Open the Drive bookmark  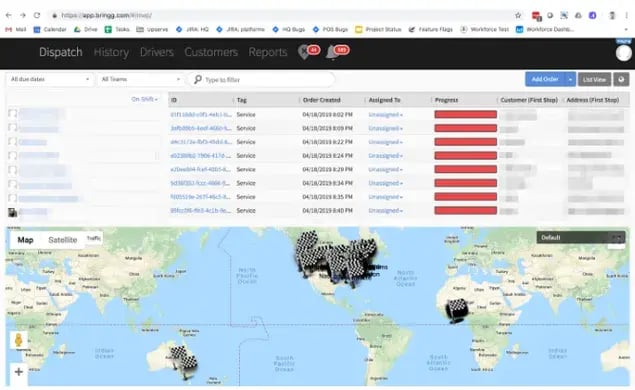click(x=85, y=30)
